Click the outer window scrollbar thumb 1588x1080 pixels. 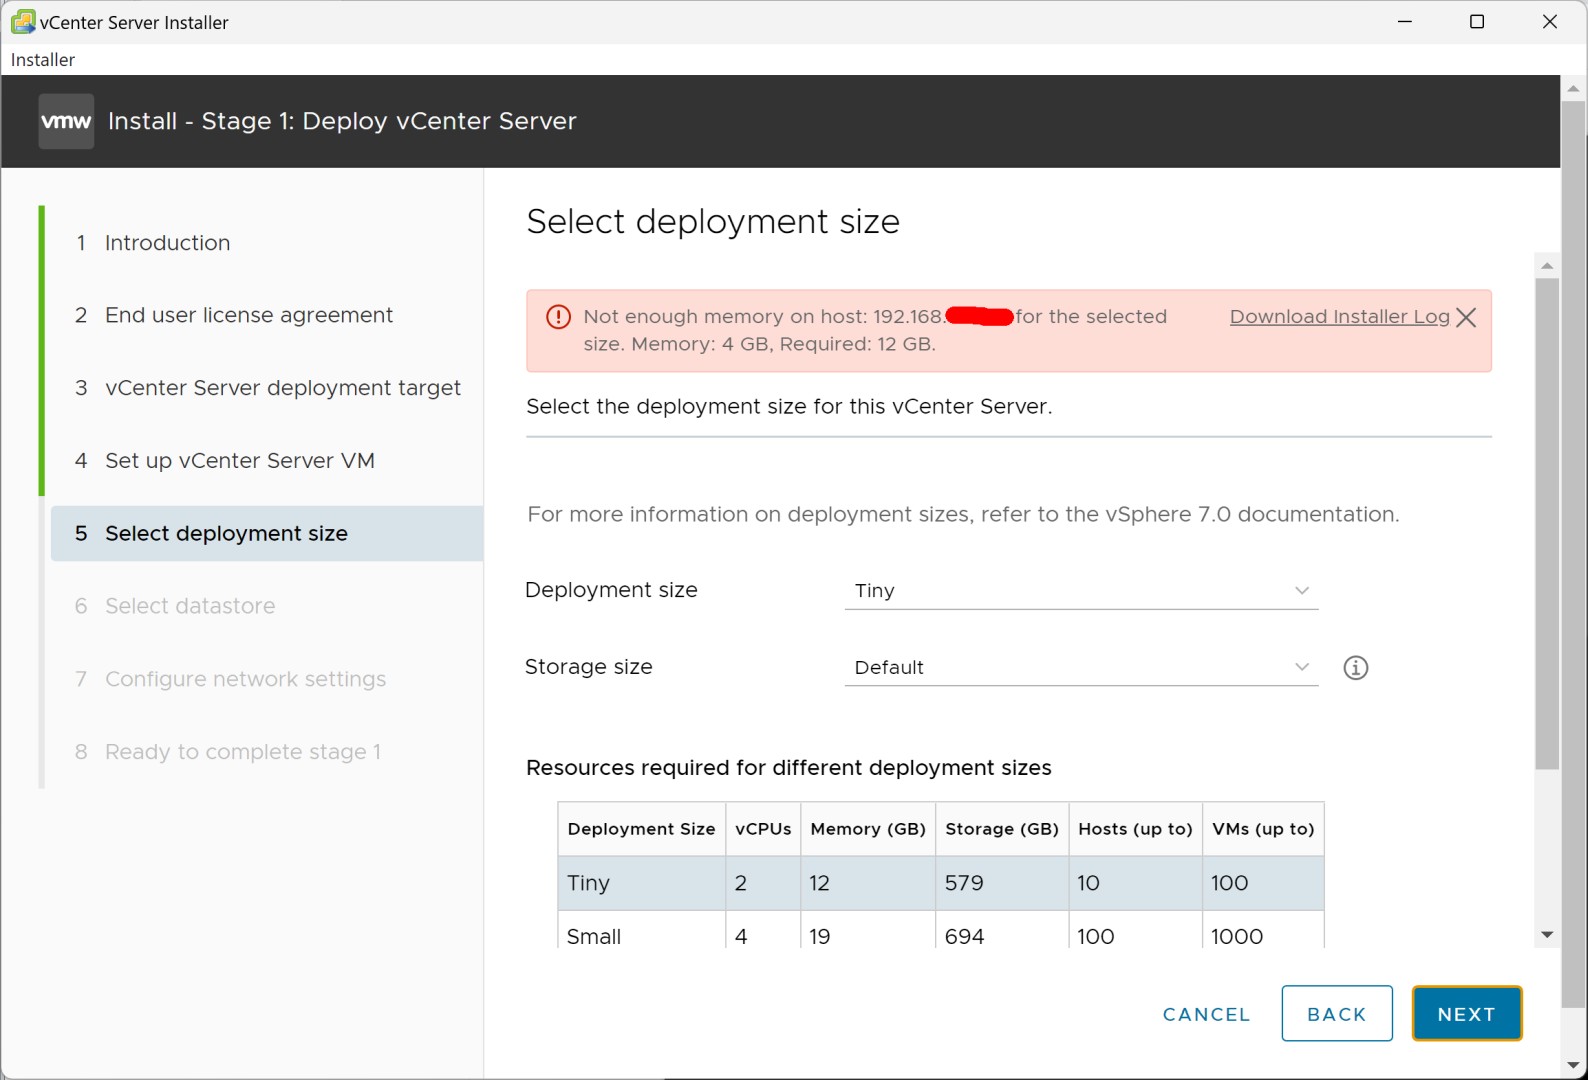(1574, 555)
